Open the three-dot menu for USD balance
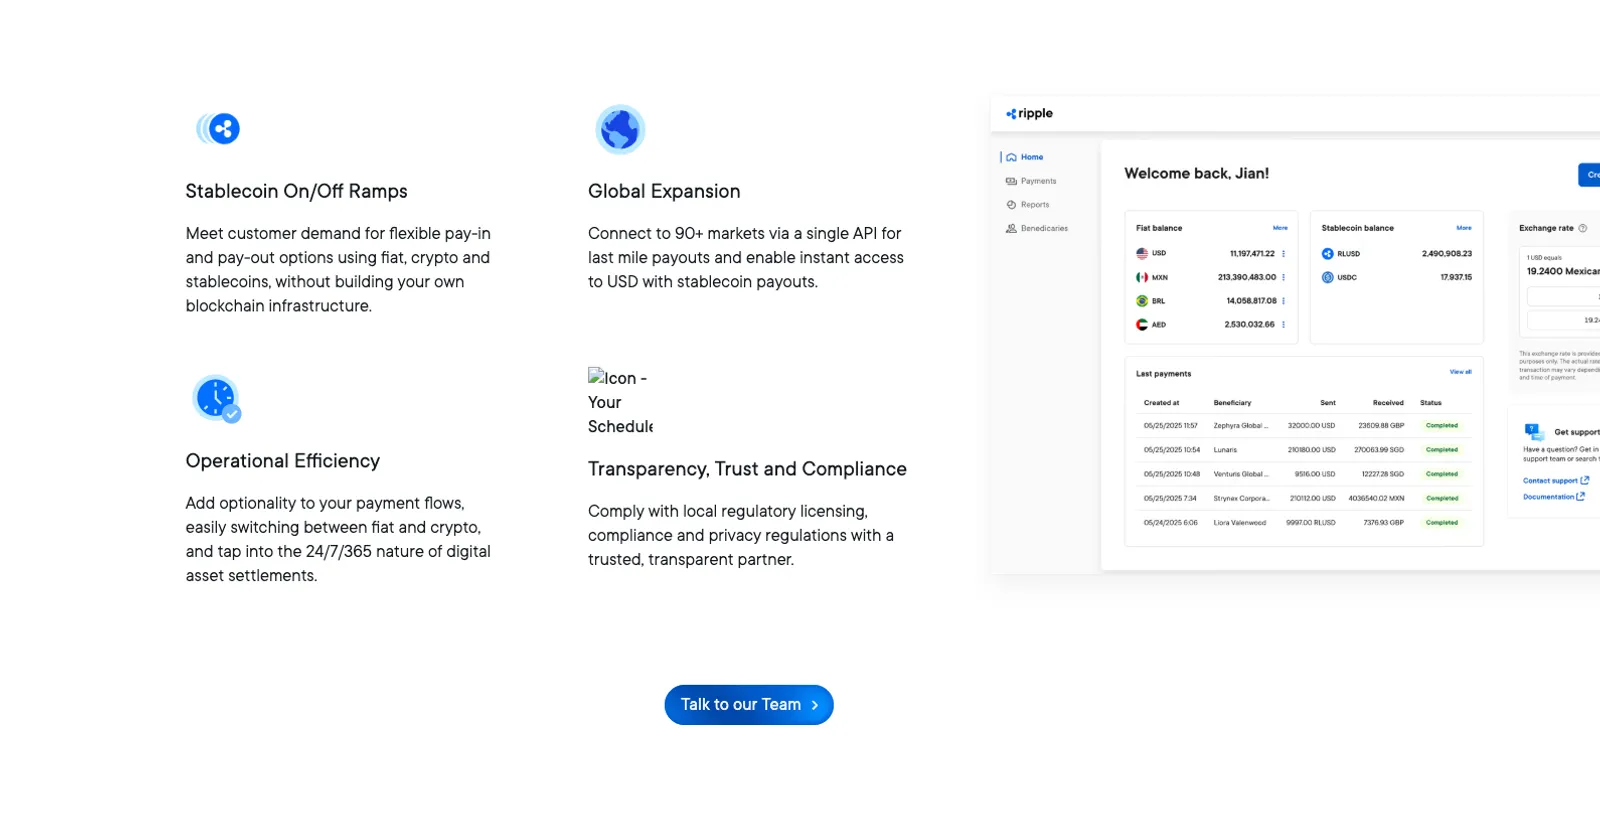This screenshot has width=1600, height=826. pos(1283,254)
